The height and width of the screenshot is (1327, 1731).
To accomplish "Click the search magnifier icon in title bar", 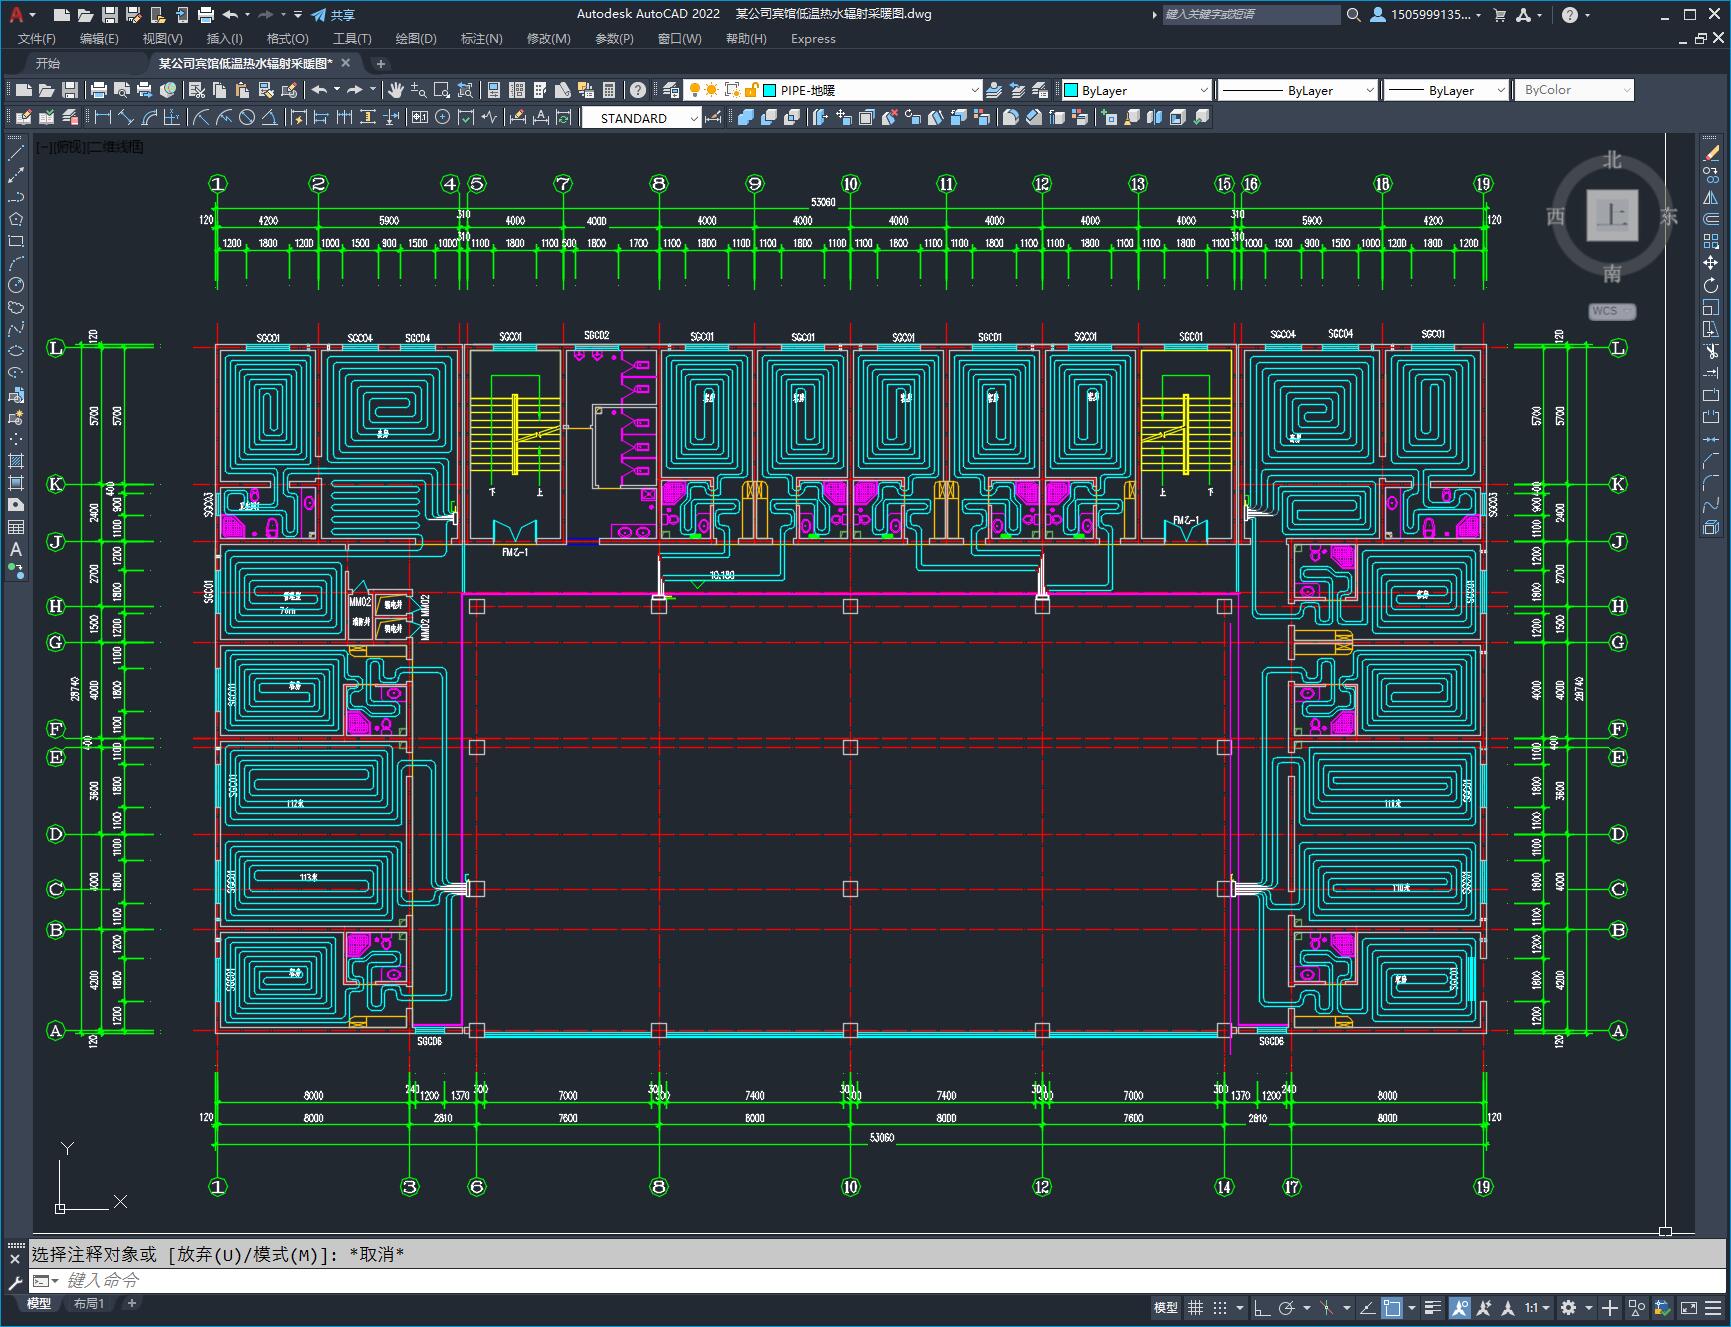I will (x=1354, y=15).
